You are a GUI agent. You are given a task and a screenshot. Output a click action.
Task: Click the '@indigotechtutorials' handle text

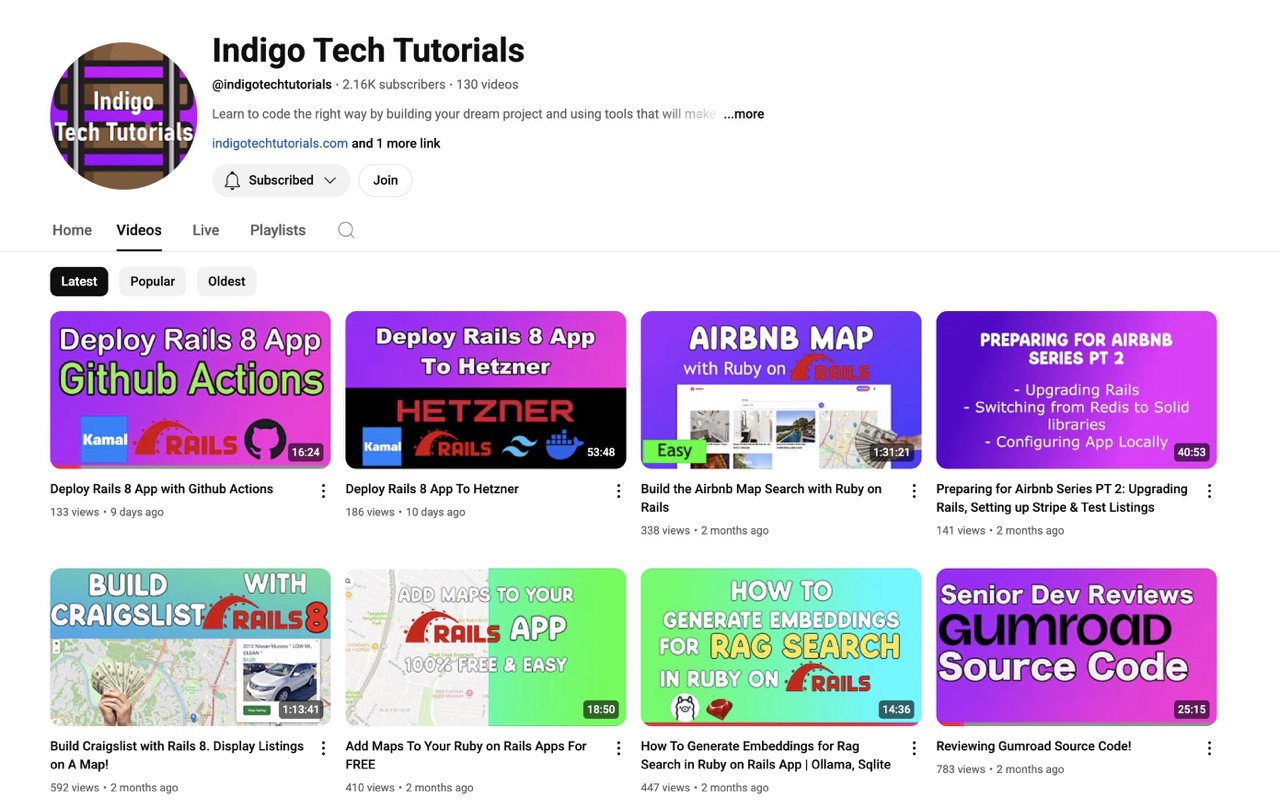coord(272,85)
